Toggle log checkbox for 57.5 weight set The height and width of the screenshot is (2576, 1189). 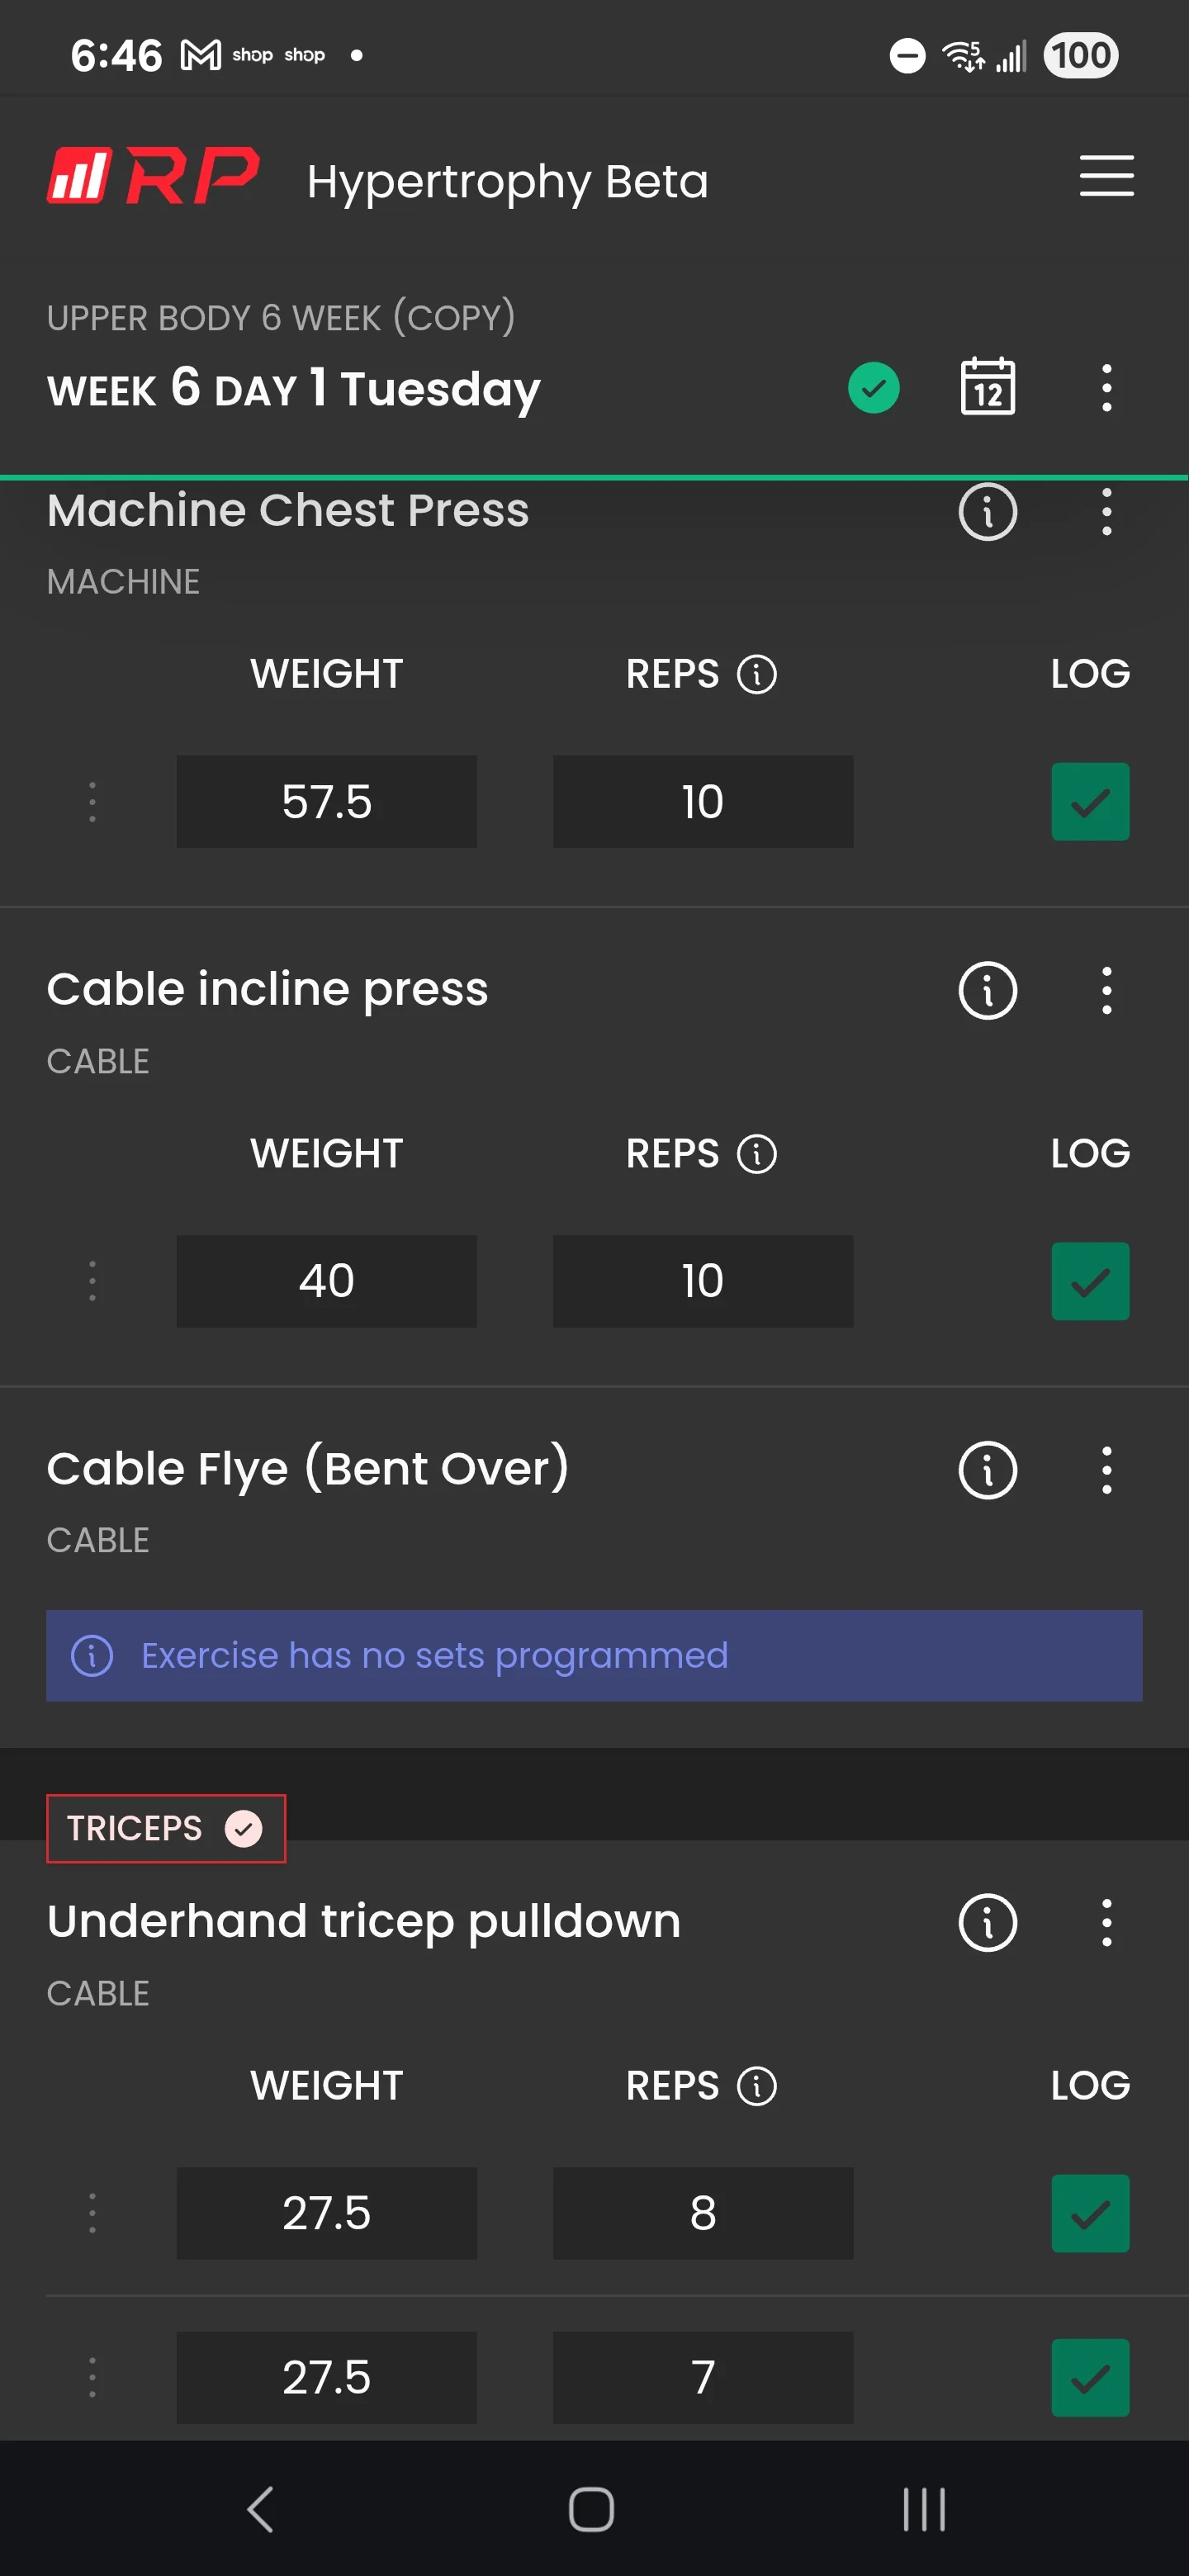tap(1090, 802)
